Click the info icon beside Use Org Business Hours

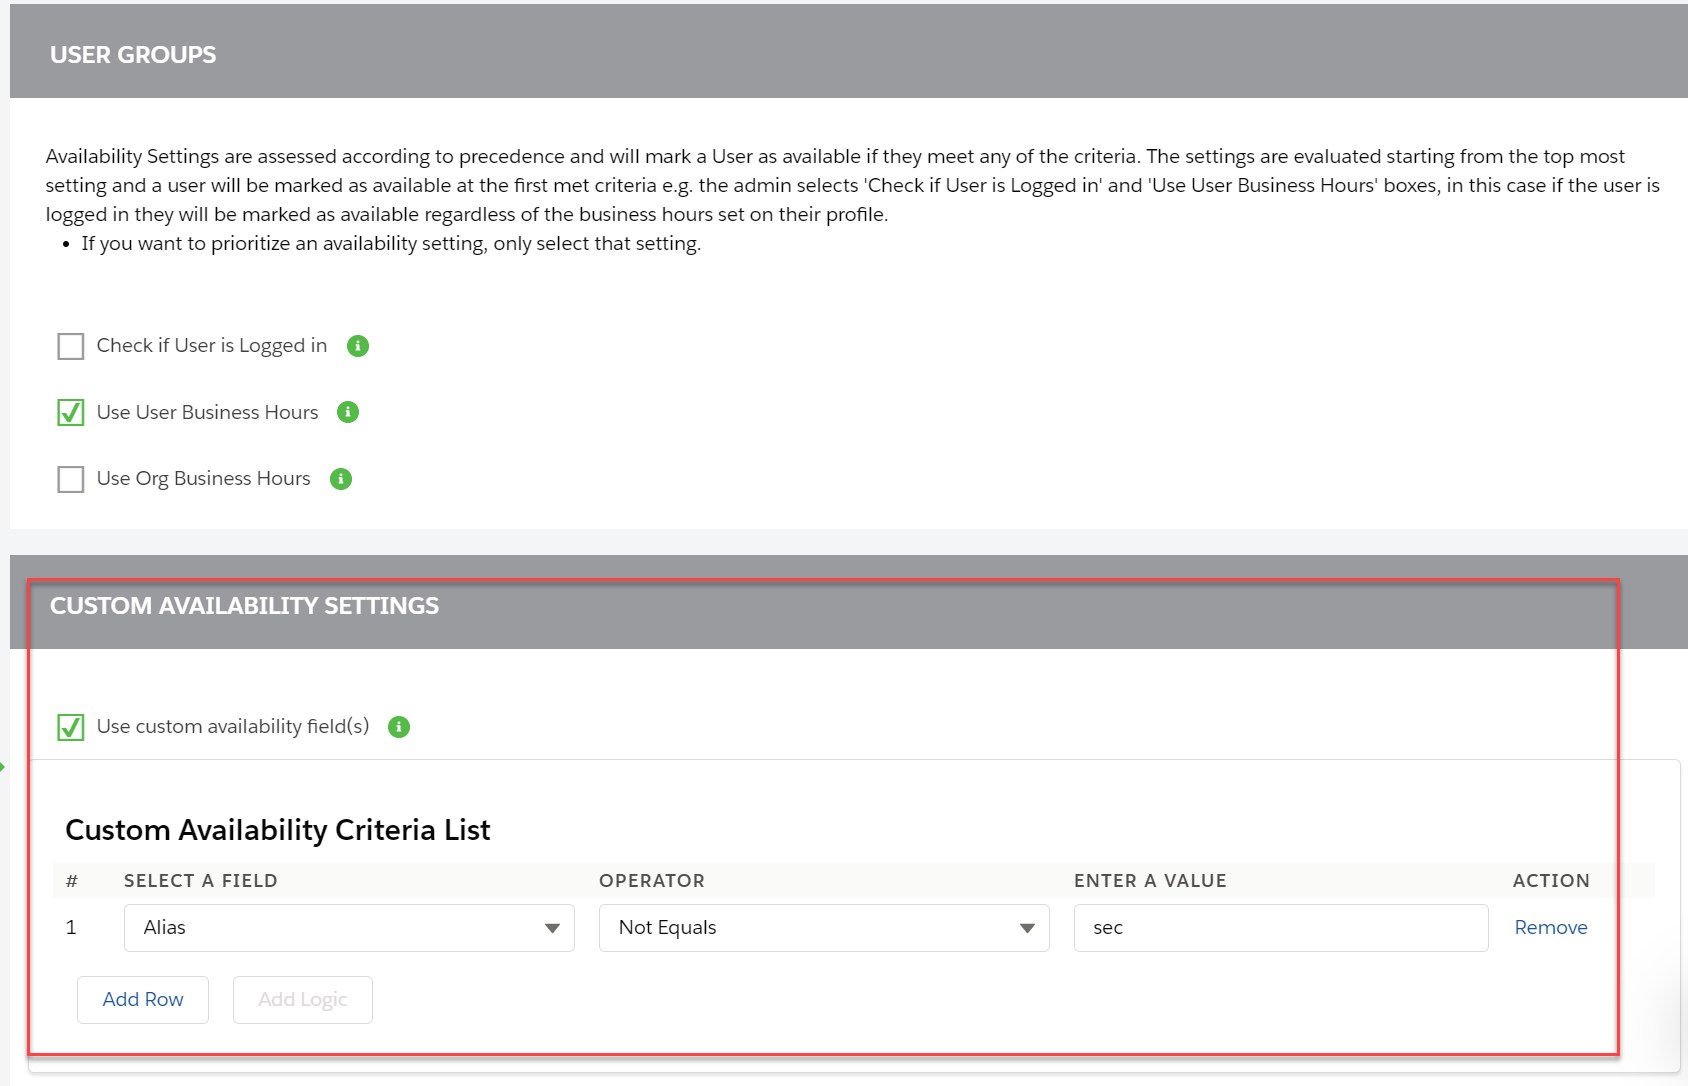tap(339, 479)
